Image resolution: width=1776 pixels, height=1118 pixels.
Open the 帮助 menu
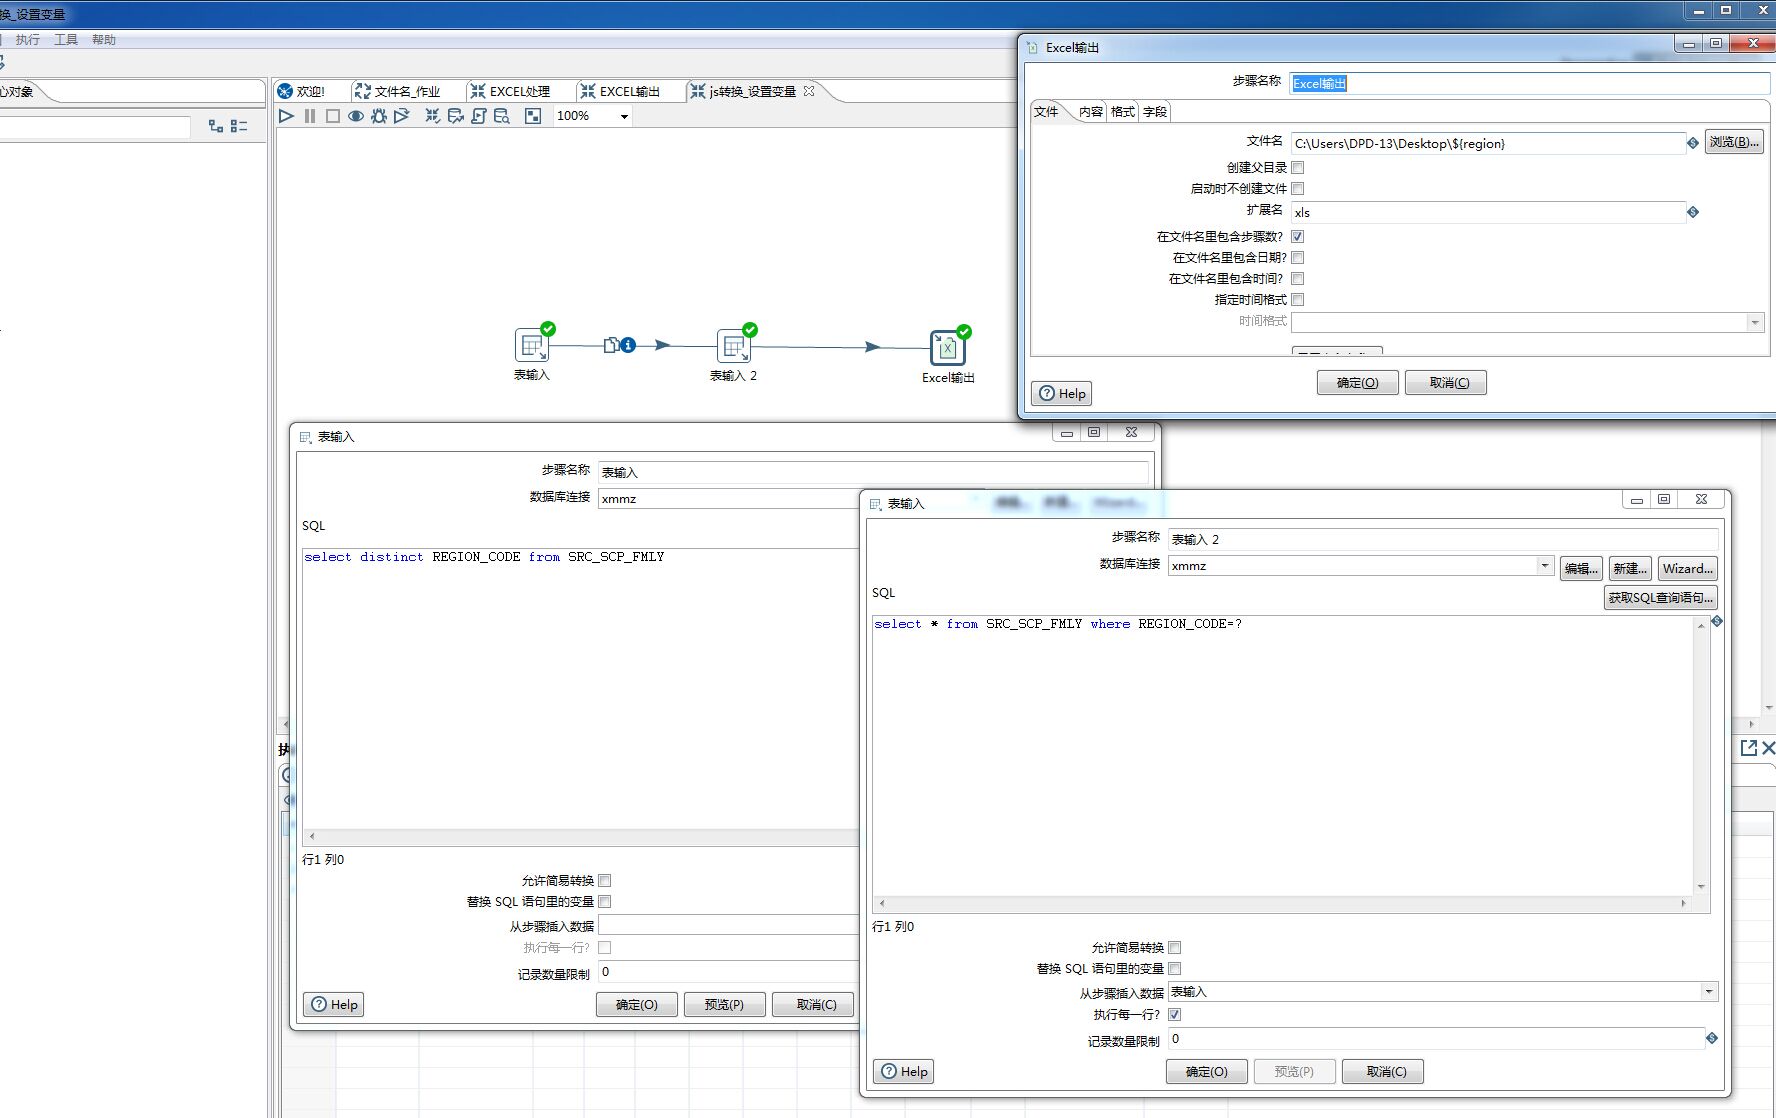click(104, 40)
